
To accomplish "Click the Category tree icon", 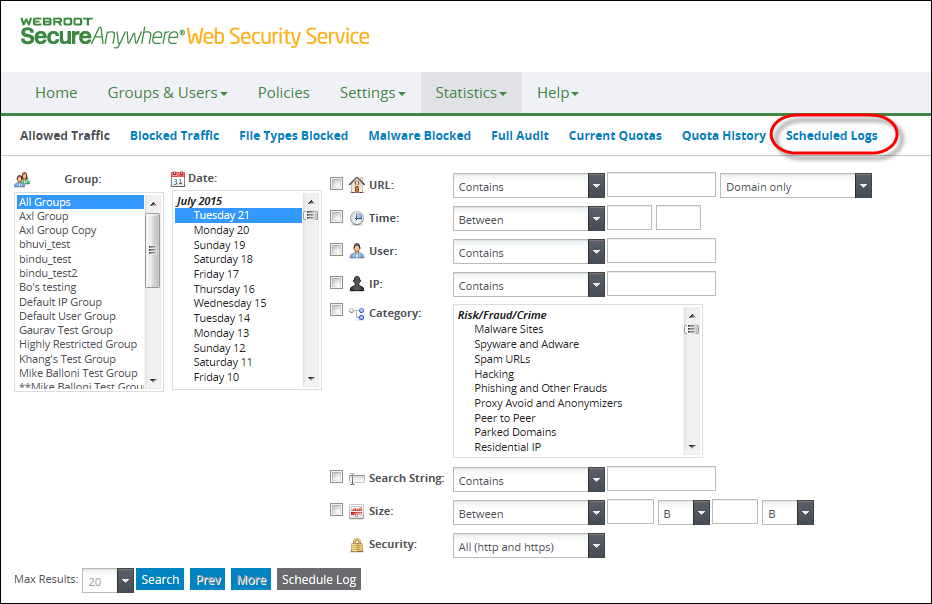I will (357, 313).
